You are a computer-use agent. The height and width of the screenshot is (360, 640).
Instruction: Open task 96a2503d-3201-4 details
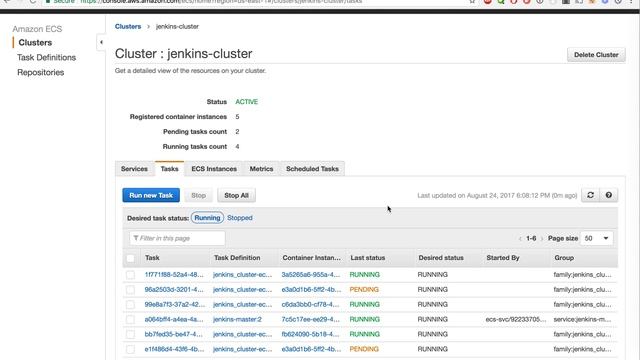pos(174,289)
